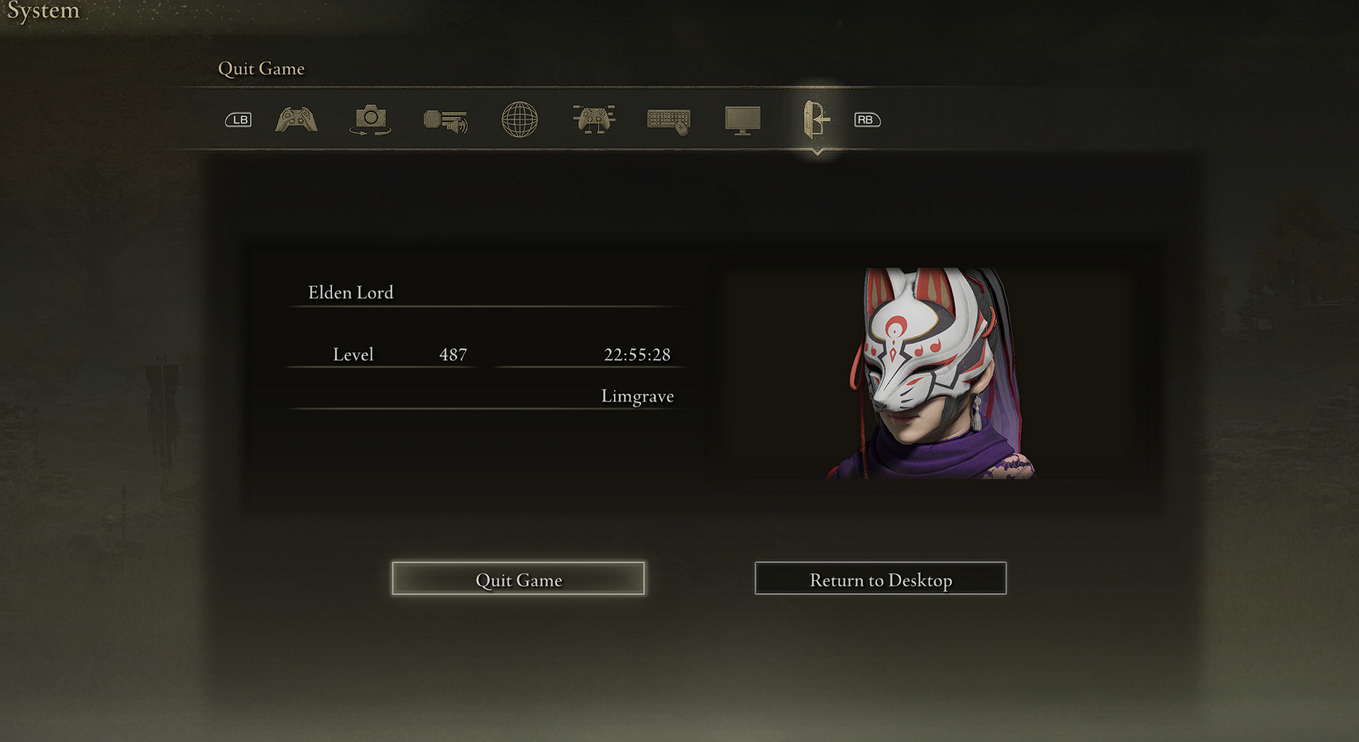Click the fox mask character portrait

(x=930, y=372)
